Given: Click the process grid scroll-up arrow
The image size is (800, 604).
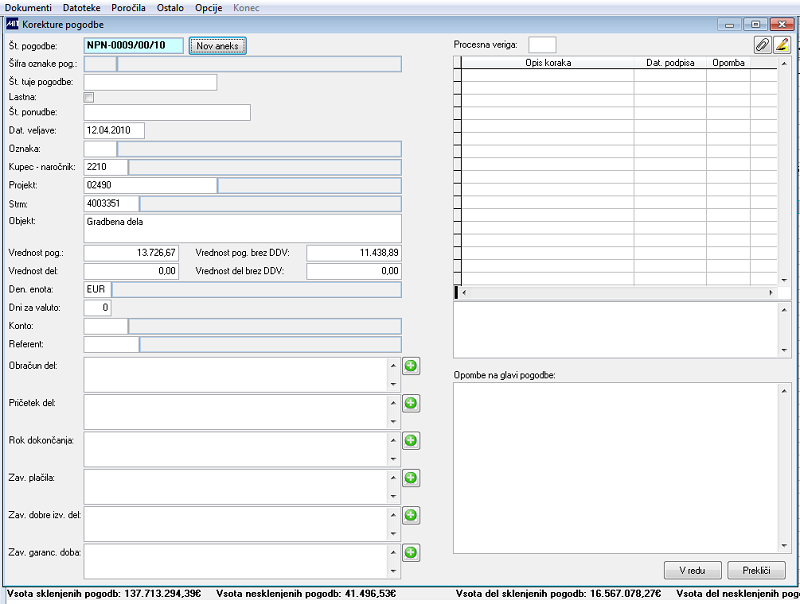Looking at the screenshot, I should click(x=784, y=63).
